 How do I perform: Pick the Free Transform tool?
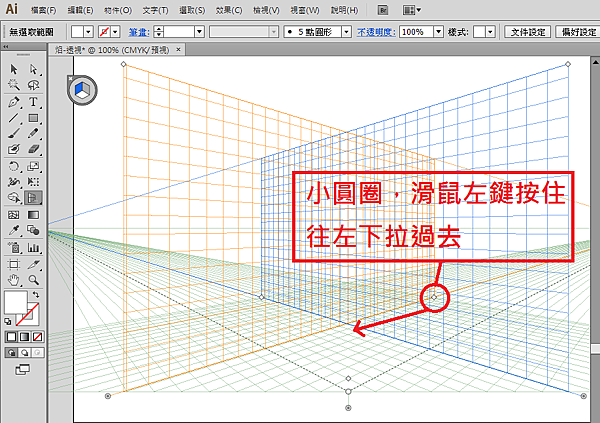(34, 182)
